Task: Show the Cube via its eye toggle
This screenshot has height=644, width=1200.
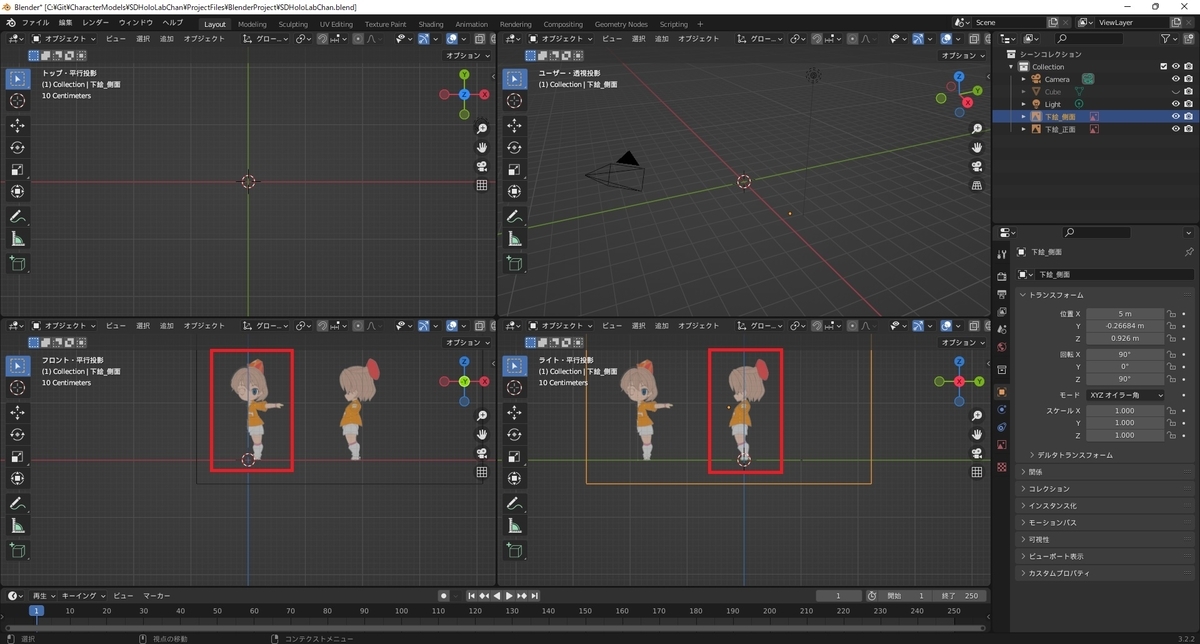Action: [x=1176, y=92]
